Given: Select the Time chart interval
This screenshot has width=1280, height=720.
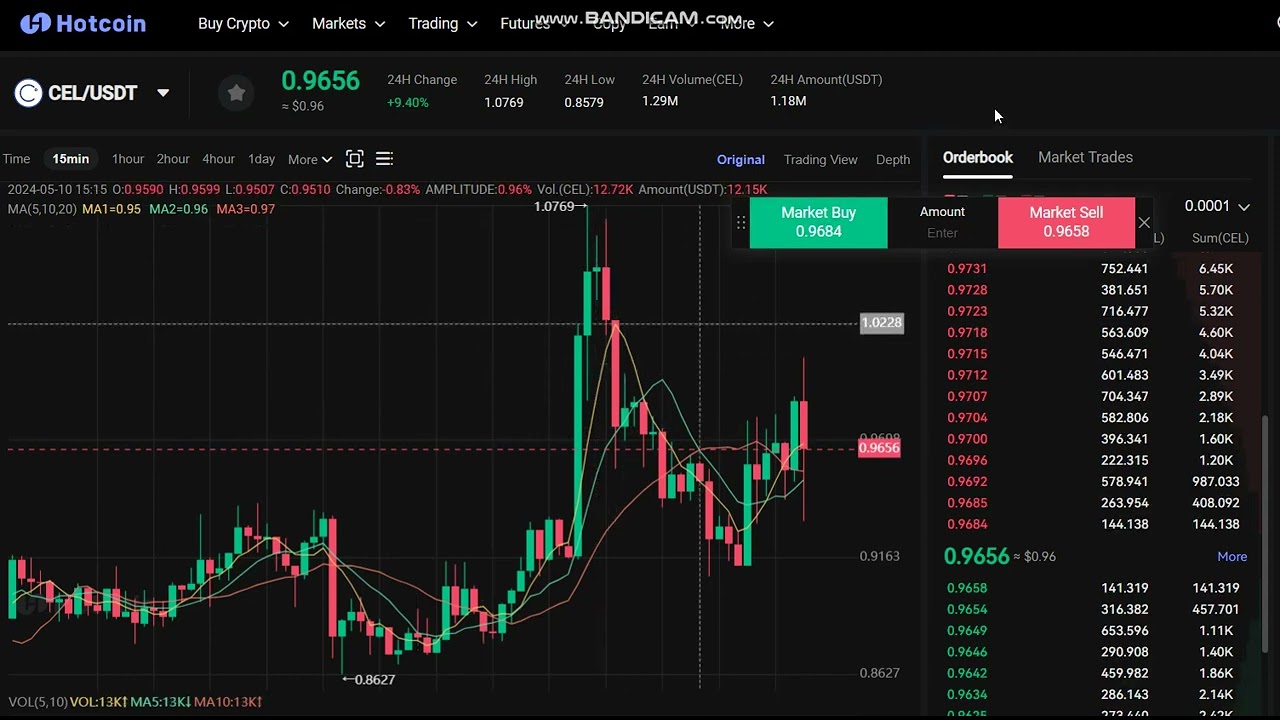Looking at the screenshot, I should tap(16, 159).
